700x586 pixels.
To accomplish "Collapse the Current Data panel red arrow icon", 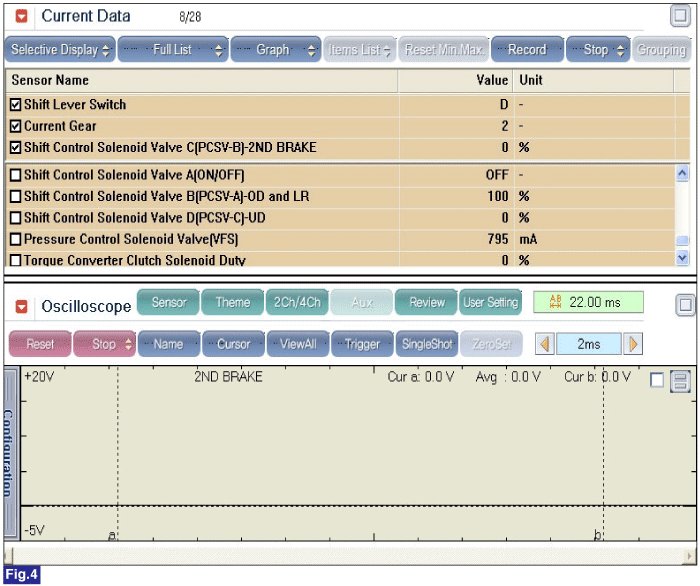I will [x=21, y=16].
